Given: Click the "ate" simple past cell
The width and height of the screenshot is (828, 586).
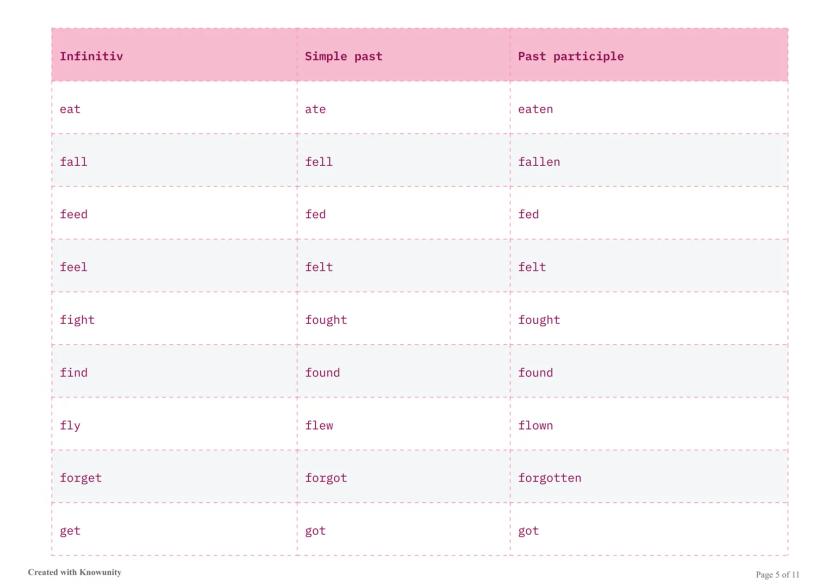Looking at the screenshot, I should pyautogui.click(x=315, y=109).
